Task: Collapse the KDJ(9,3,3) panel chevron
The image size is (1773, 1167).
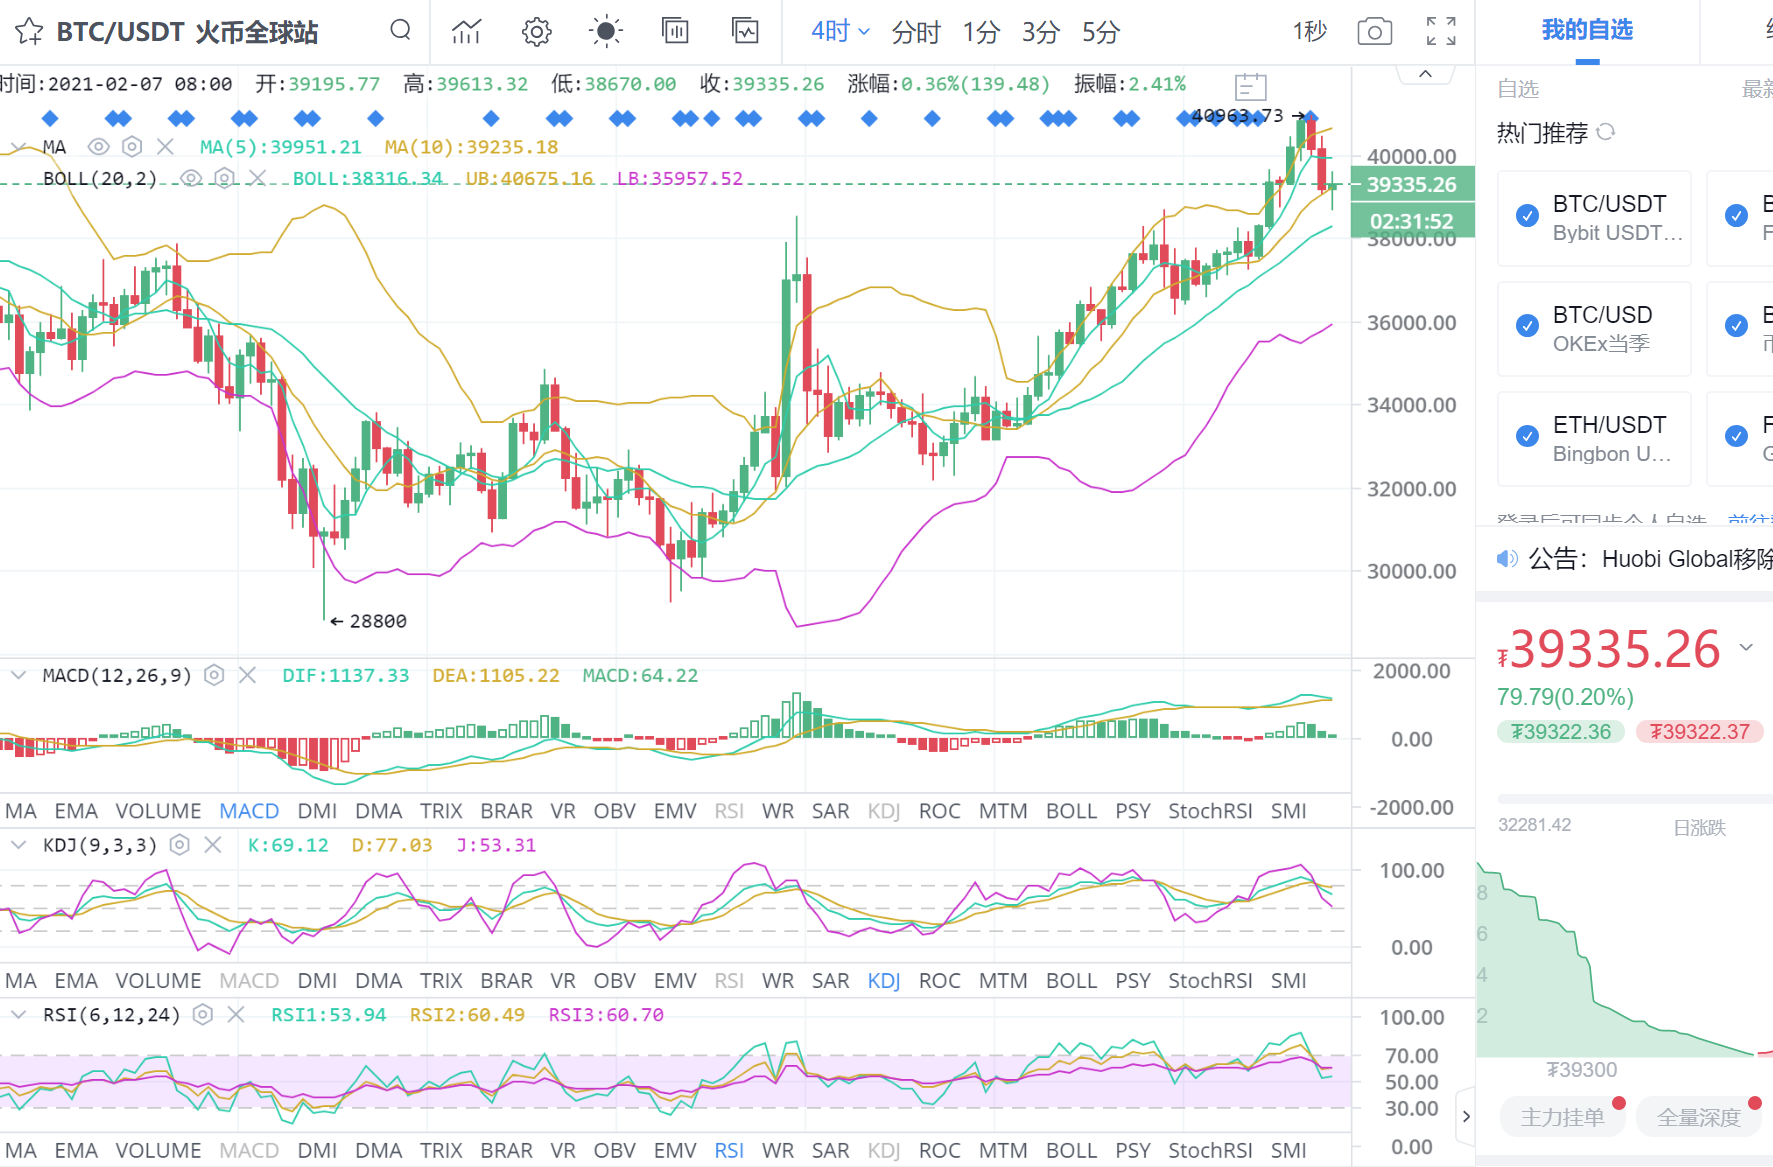Action: pos(18,846)
